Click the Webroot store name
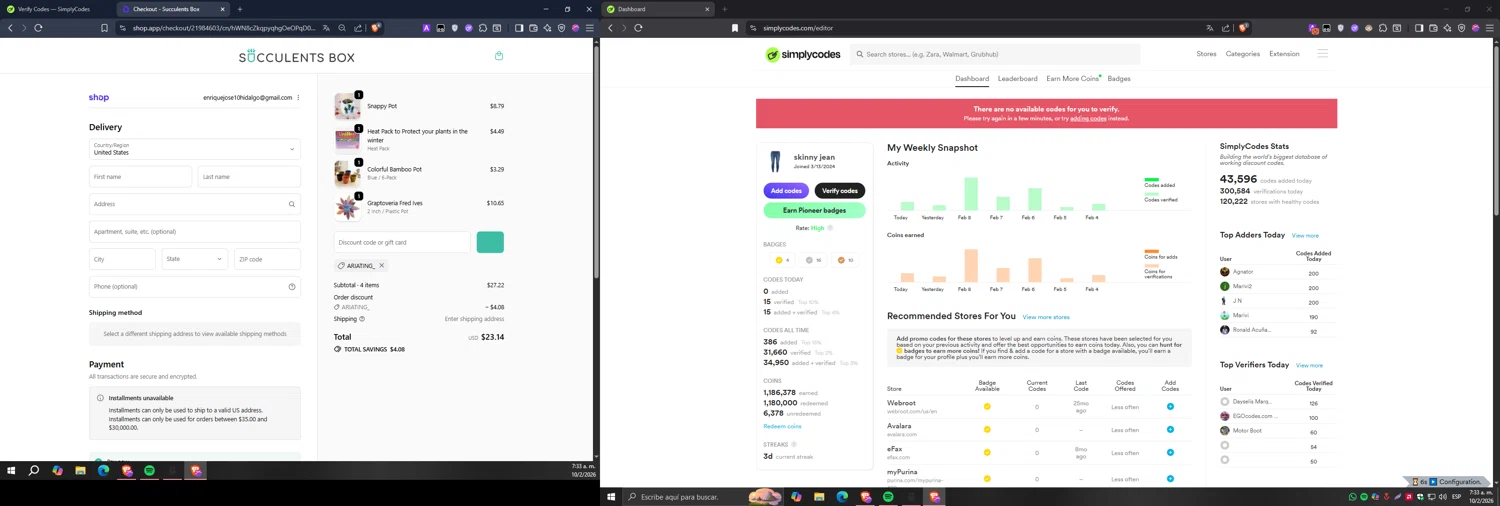The width and height of the screenshot is (1500, 506). coord(901,403)
